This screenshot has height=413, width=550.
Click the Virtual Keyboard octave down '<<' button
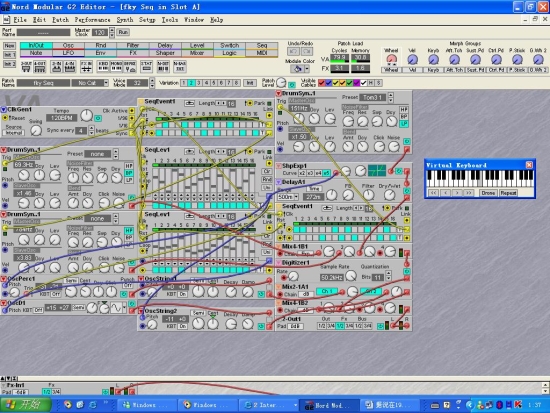(x=434, y=193)
